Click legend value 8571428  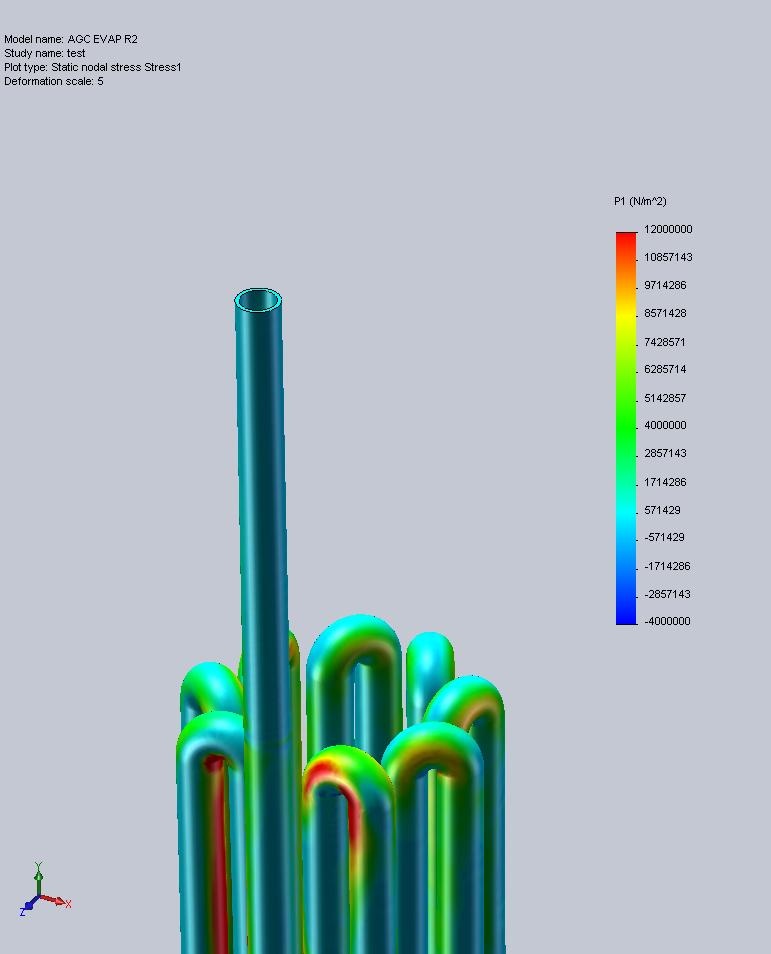pyautogui.click(x=665, y=313)
